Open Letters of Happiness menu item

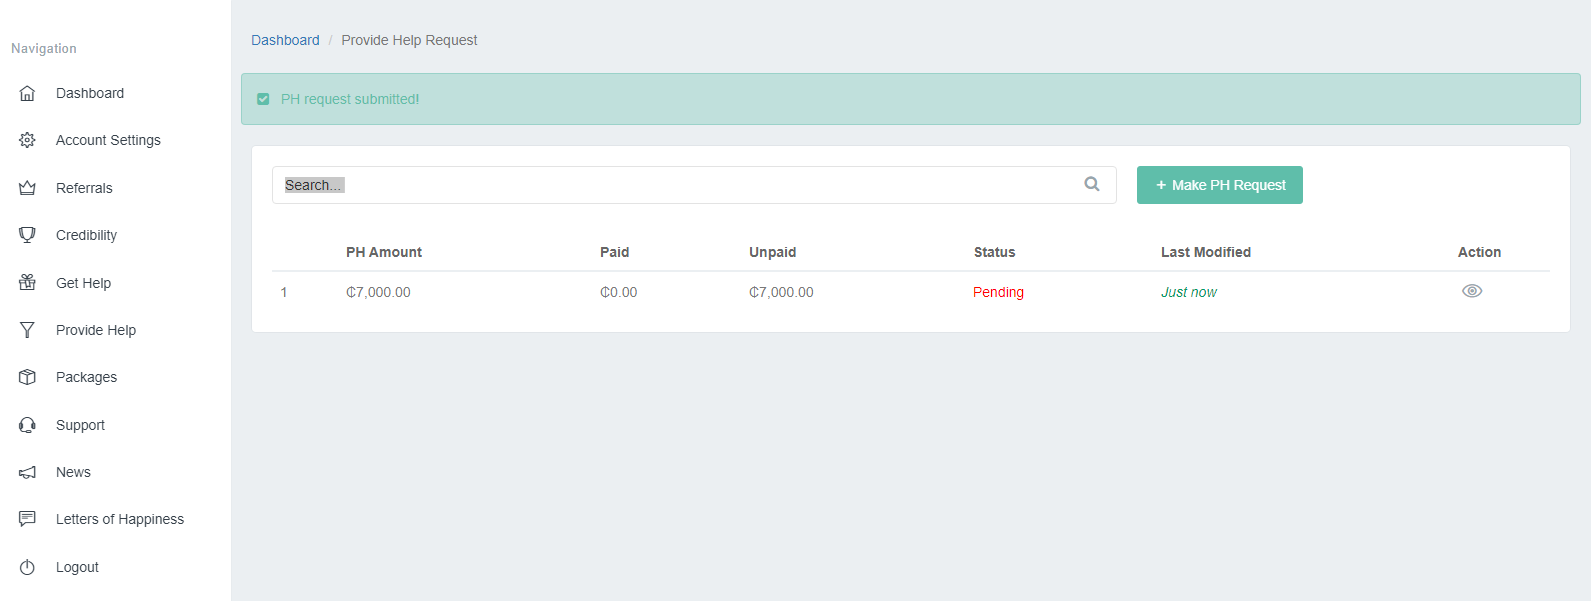(119, 519)
